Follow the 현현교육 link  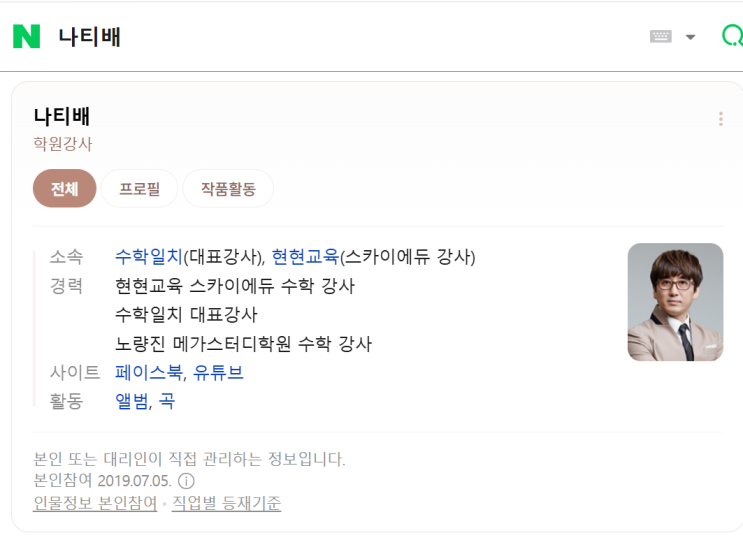point(305,257)
